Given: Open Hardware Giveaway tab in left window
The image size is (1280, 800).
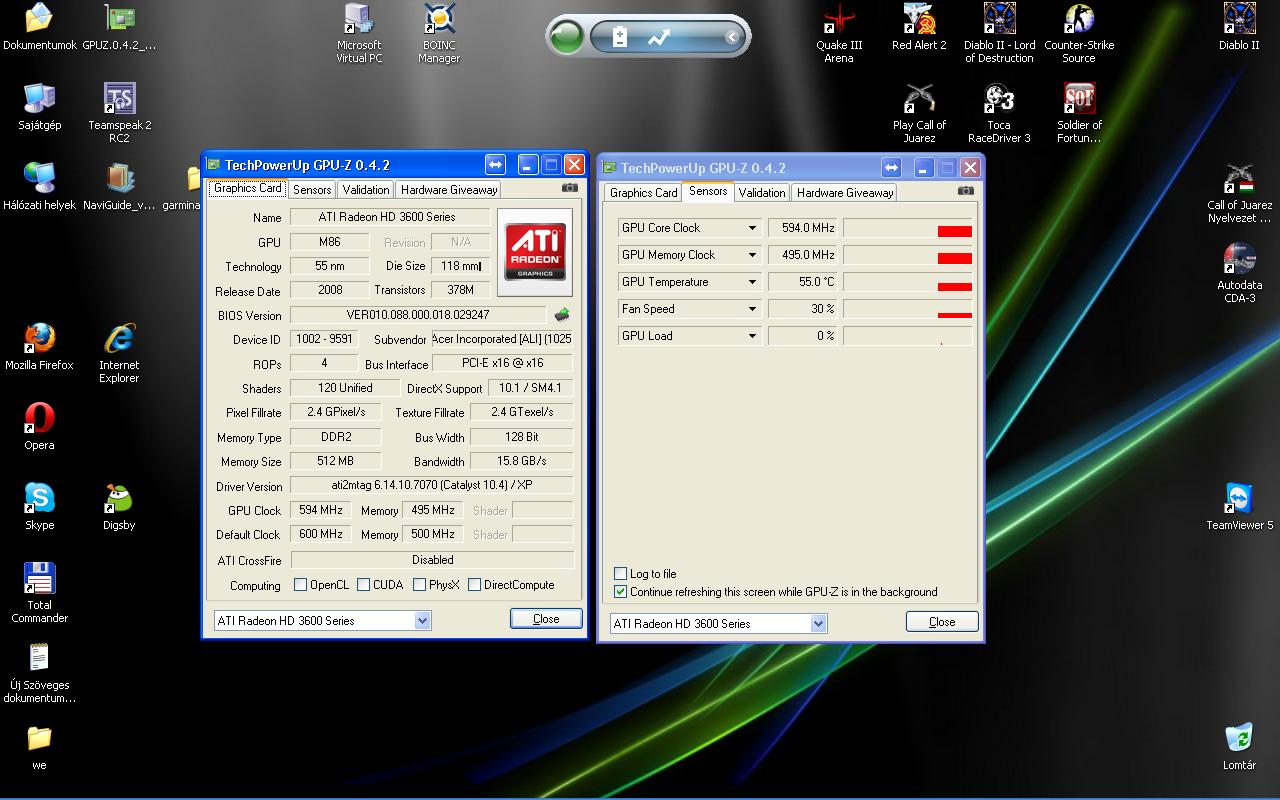Looking at the screenshot, I should [x=449, y=190].
